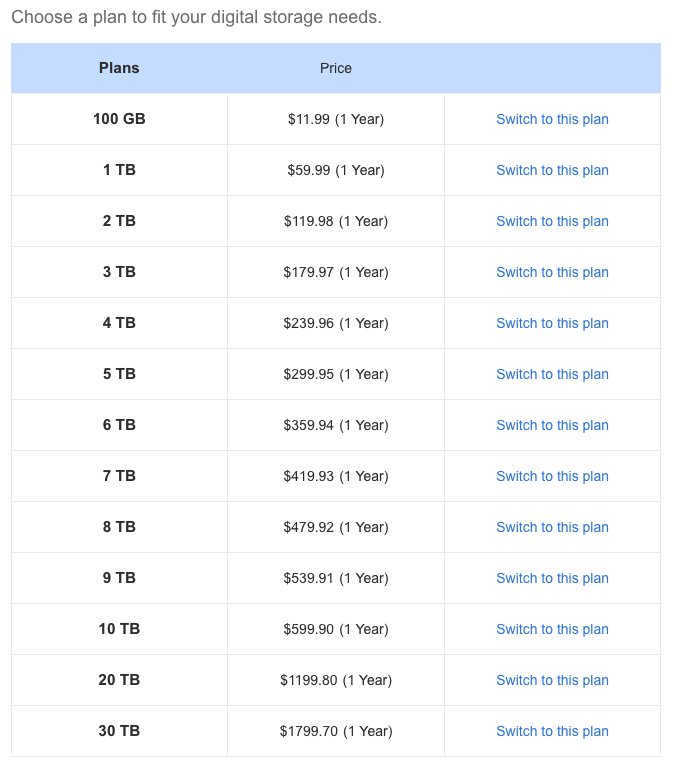This screenshot has height=769, width=677.
Task: Click the Price column header
Action: tap(336, 68)
